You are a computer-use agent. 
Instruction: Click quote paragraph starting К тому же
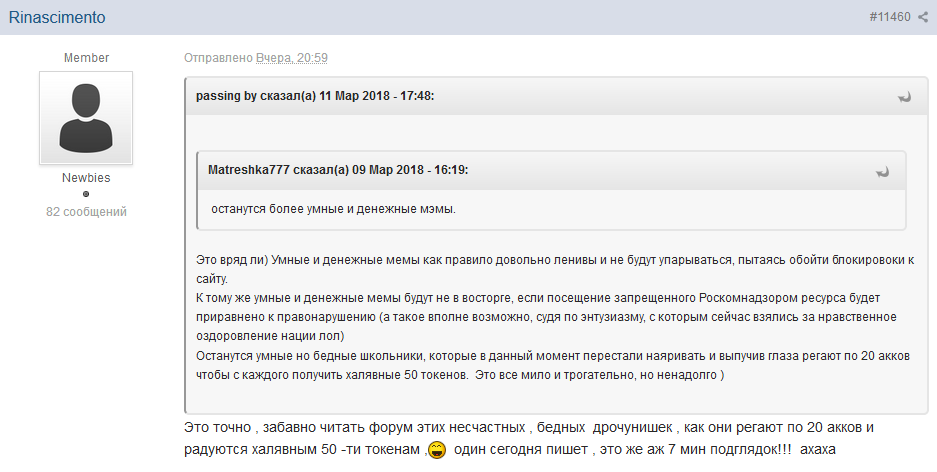[x=550, y=308]
